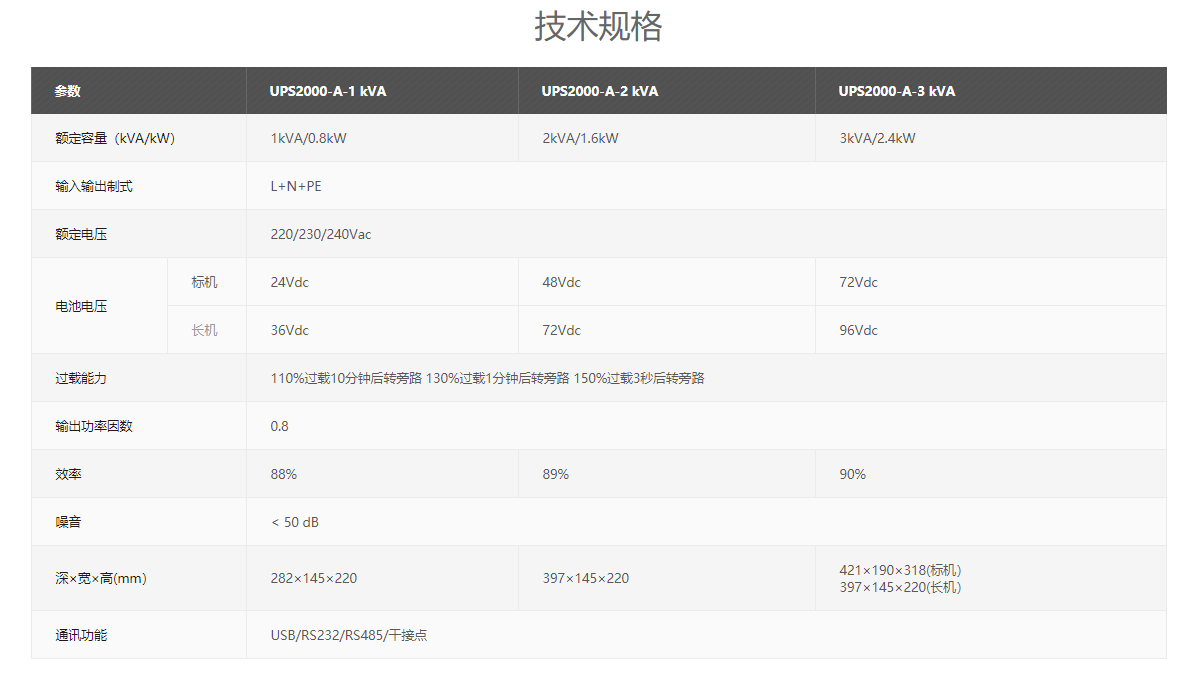This screenshot has height=678, width=1187.
Task: Click the 110%过载10分钟后转旁路 overload text
Action: point(346,378)
